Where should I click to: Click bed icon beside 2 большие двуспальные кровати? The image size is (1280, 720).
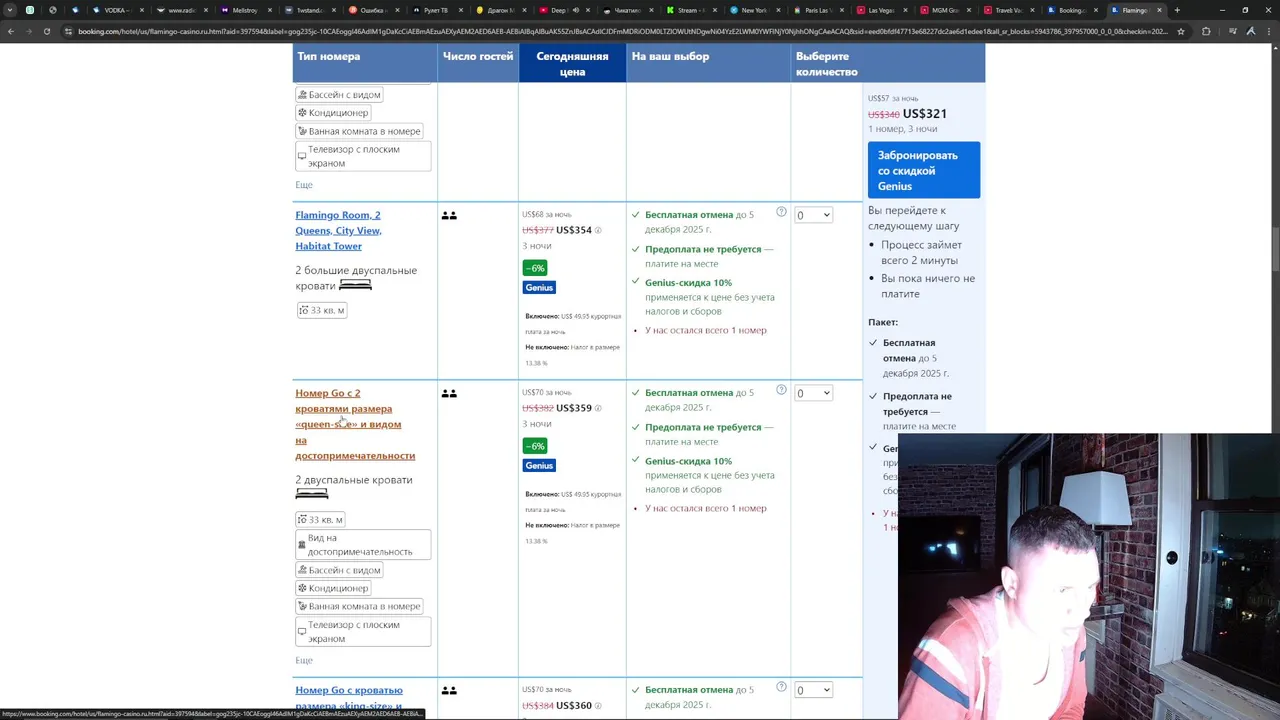click(x=355, y=285)
